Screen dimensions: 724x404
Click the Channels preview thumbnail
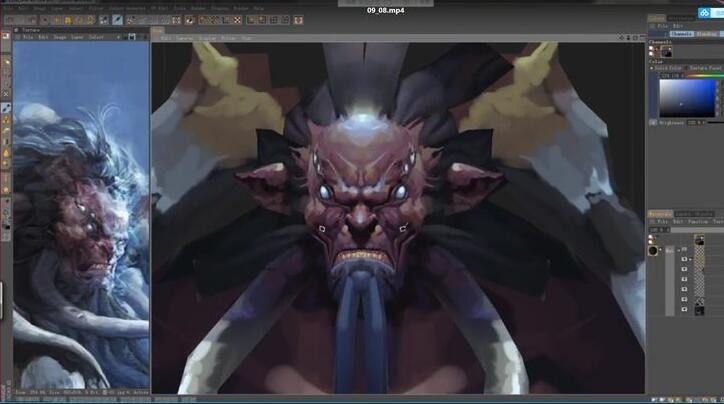tap(666, 52)
